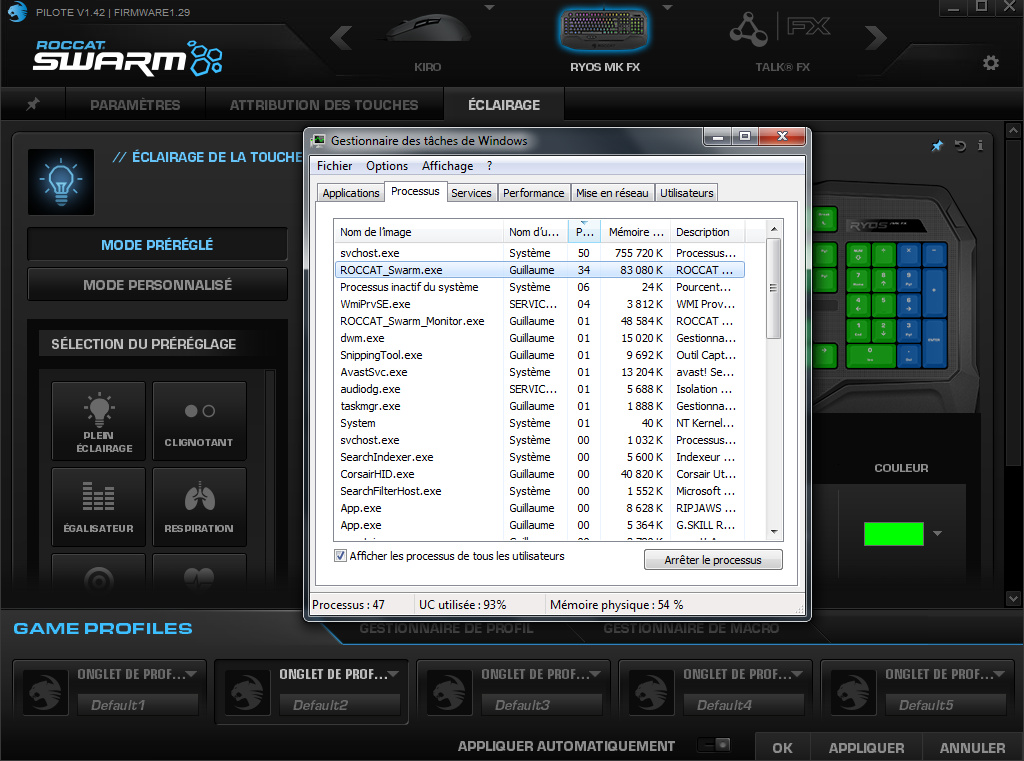Click the Task Manager window title icon

(319, 140)
